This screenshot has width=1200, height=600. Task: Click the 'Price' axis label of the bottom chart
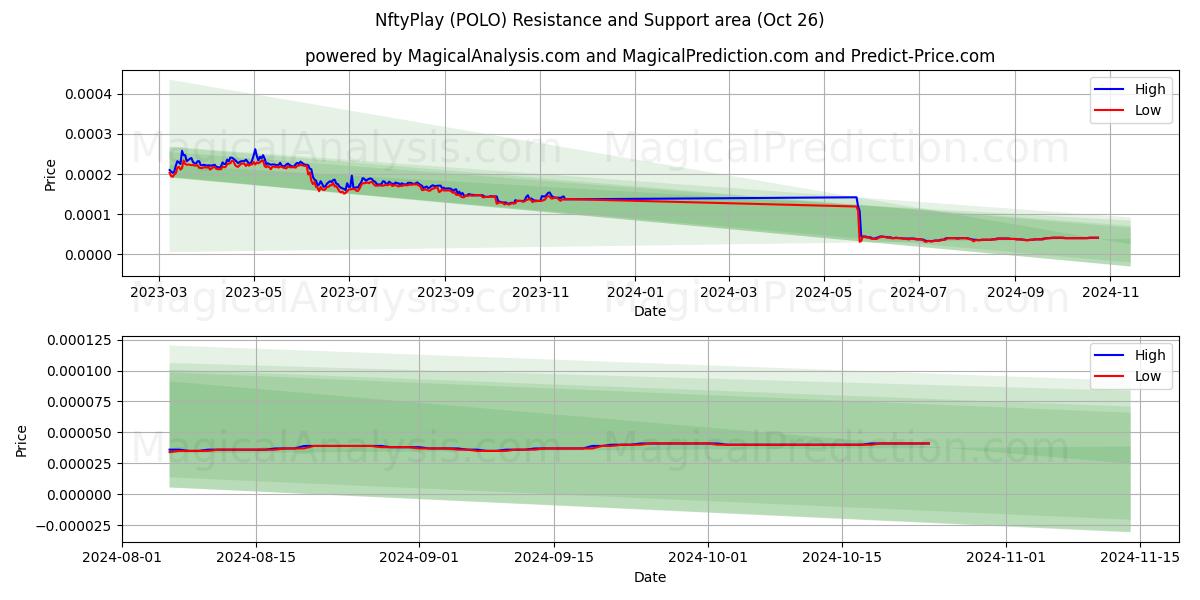tap(23, 441)
